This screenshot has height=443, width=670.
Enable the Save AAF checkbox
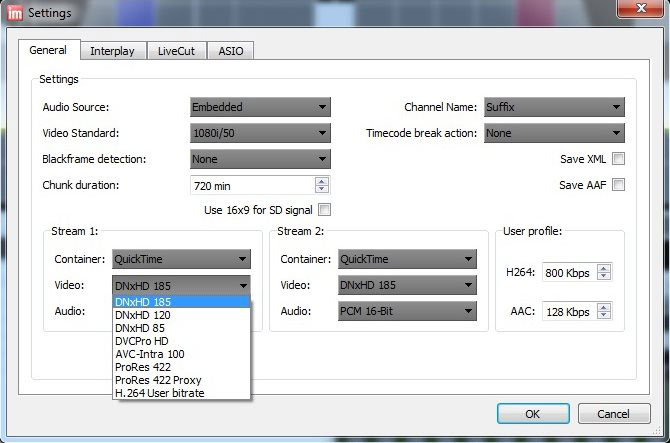[619, 185]
